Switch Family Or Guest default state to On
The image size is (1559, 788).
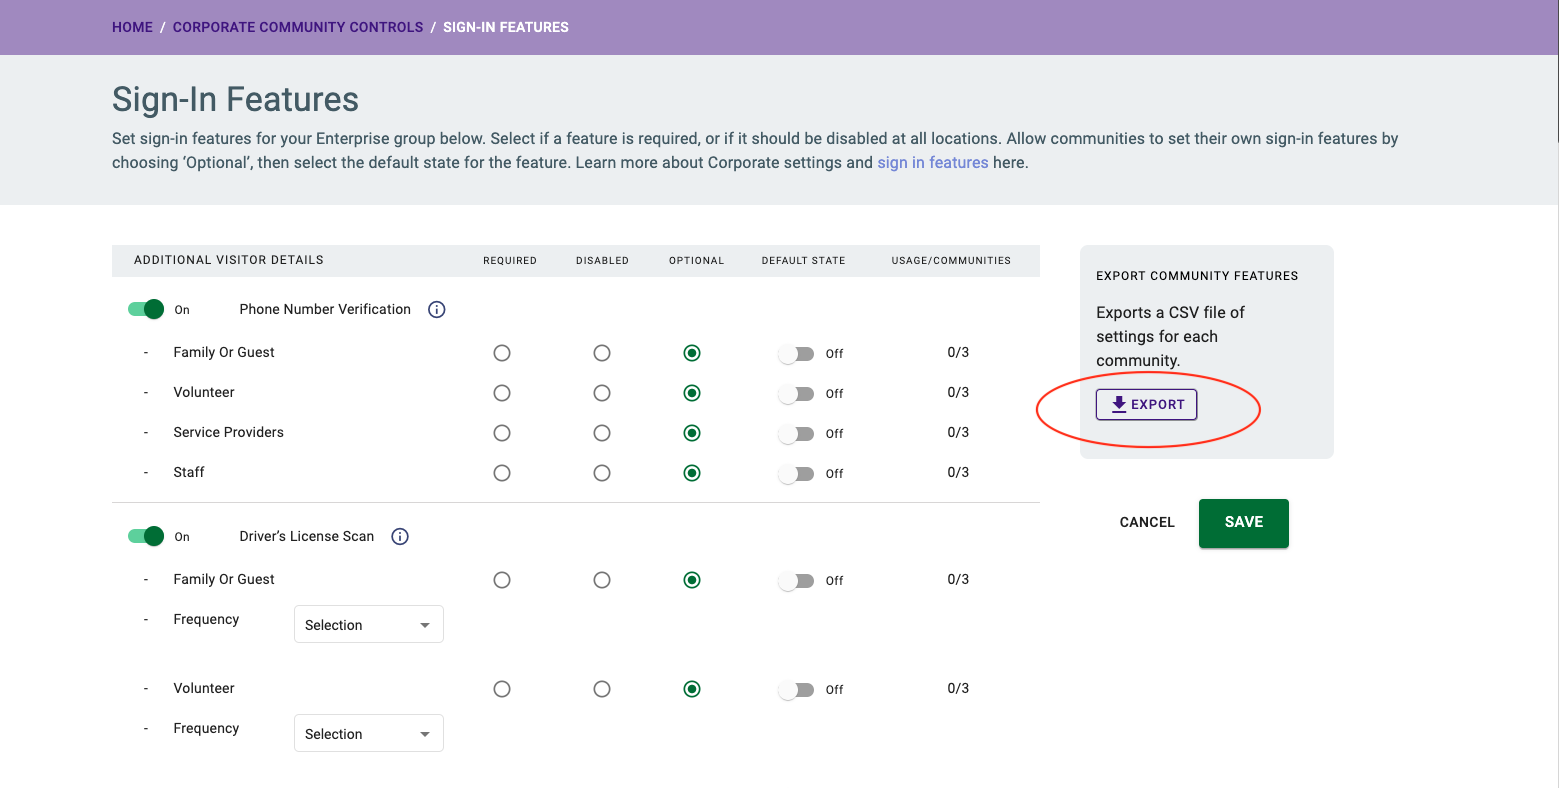(795, 353)
